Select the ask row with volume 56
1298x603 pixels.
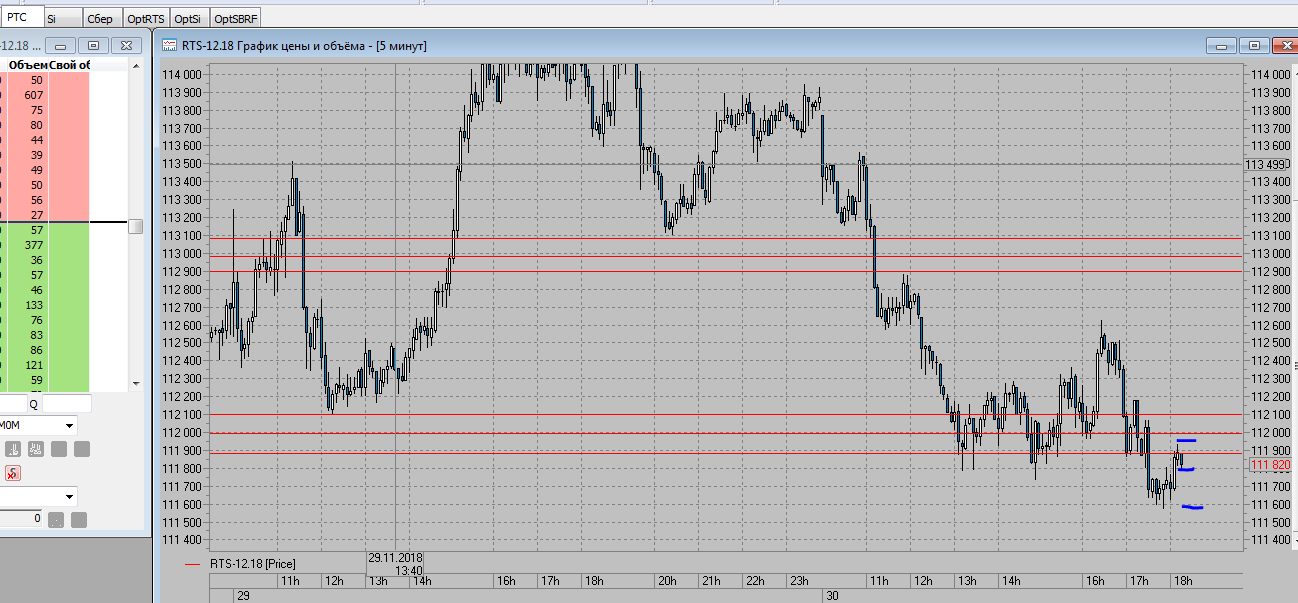[x=45, y=200]
